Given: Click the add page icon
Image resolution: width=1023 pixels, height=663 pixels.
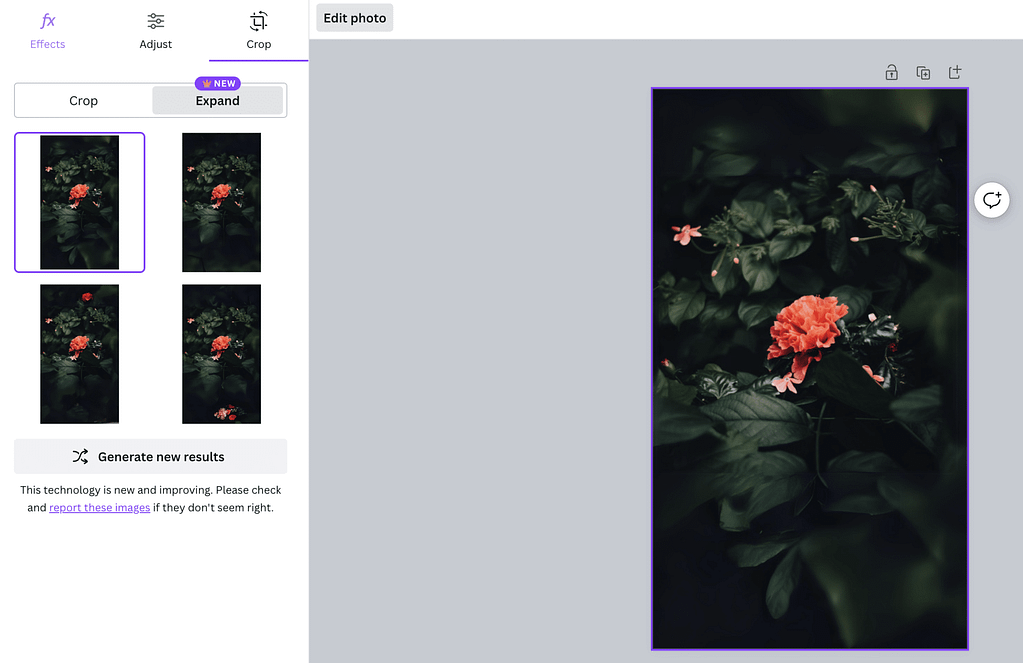Looking at the screenshot, I should [955, 72].
